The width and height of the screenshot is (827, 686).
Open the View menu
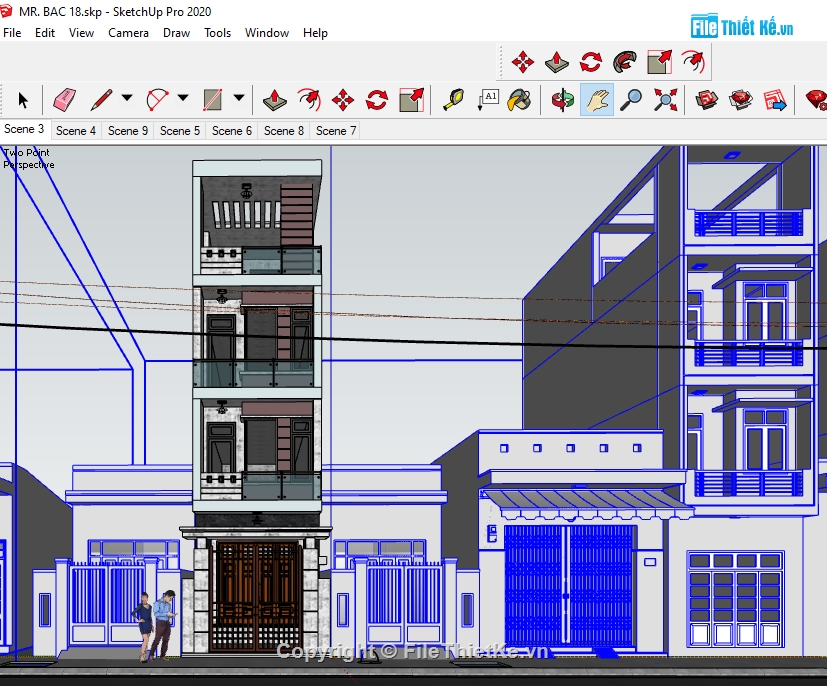click(x=81, y=33)
